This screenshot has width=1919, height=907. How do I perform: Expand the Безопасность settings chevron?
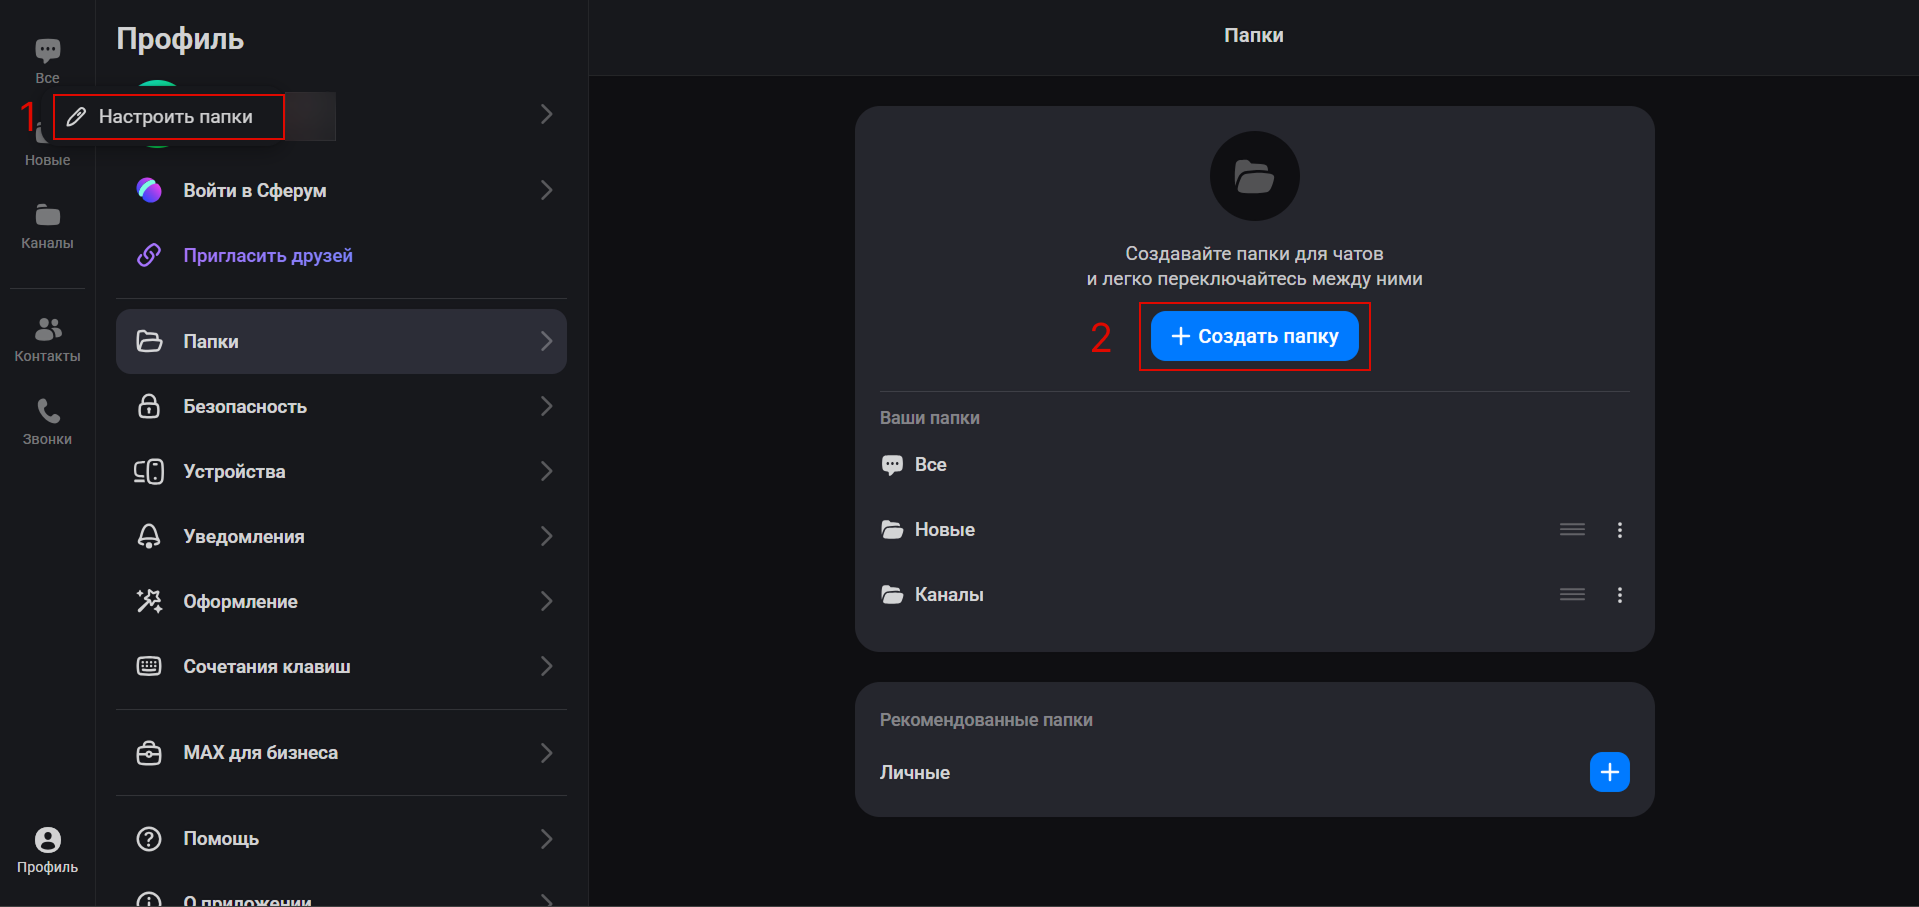pyautogui.click(x=546, y=406)
